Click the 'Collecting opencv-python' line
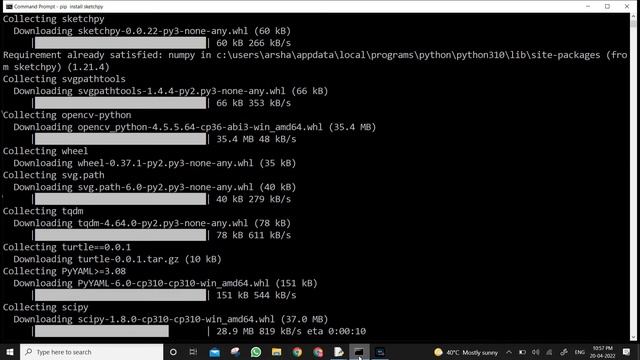This screenshot has height=360, width=640. point(67,115)
